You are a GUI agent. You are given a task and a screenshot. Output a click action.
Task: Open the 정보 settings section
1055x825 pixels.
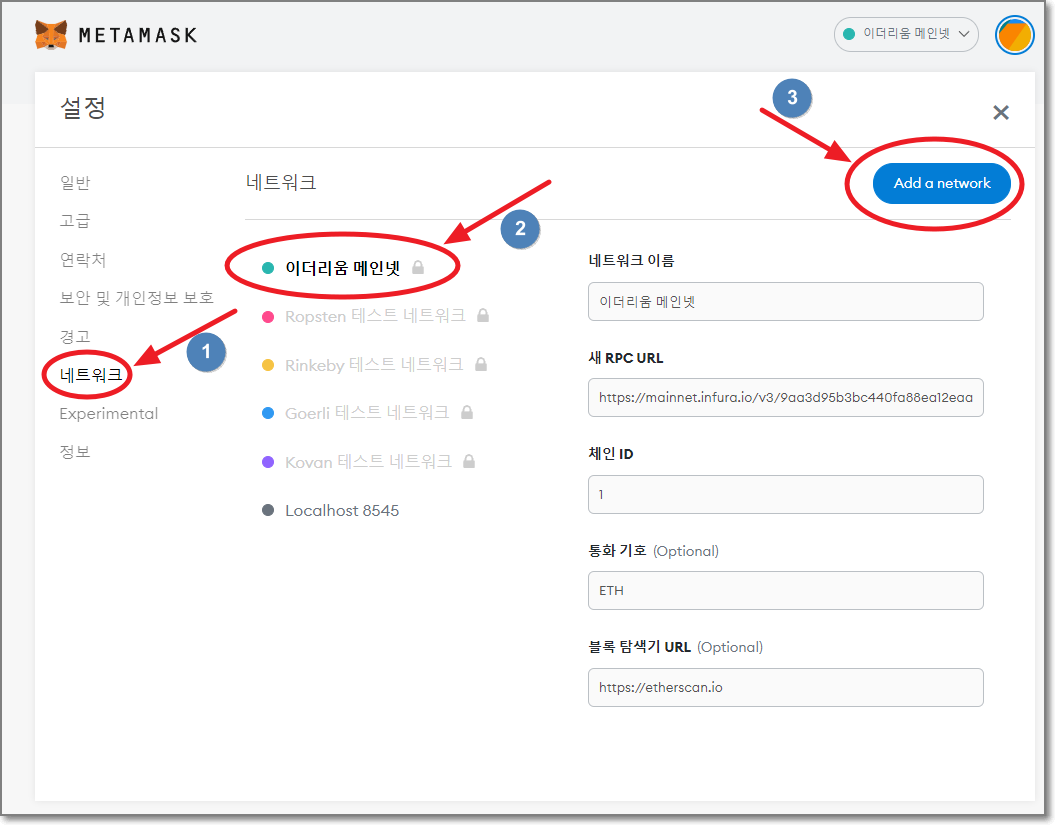pyautogui.click(x=76, y=451)
